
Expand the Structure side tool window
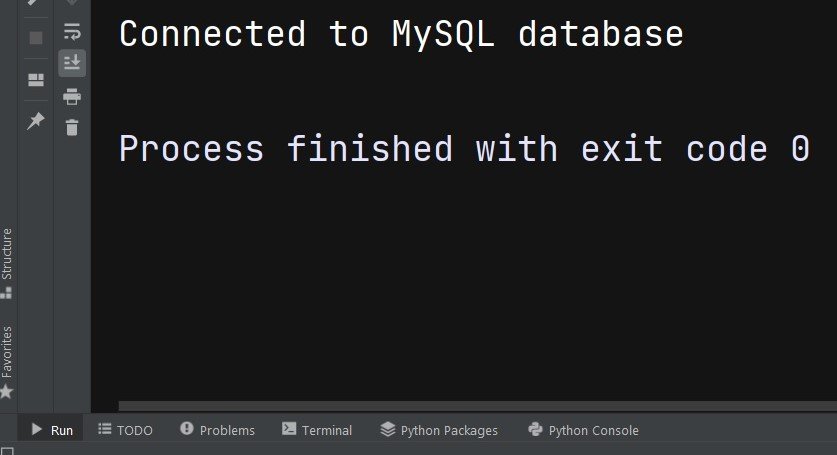6,262
